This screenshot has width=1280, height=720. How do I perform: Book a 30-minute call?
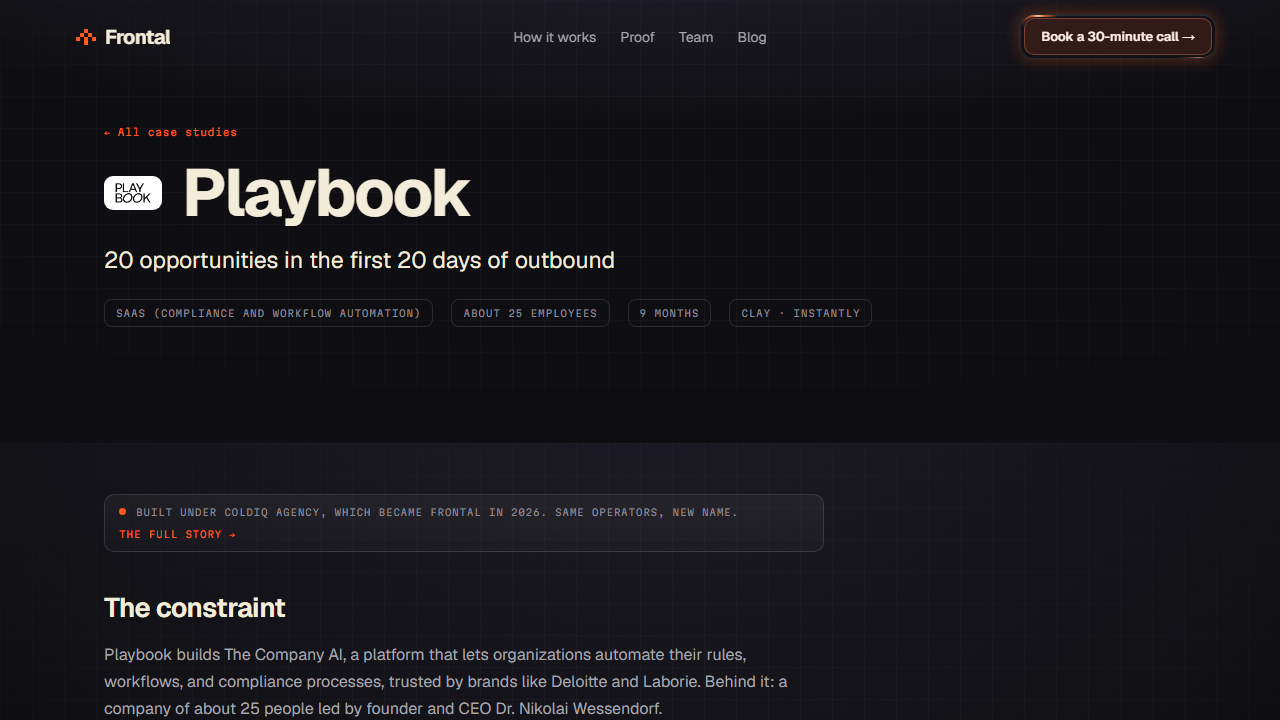(1118, 37)
